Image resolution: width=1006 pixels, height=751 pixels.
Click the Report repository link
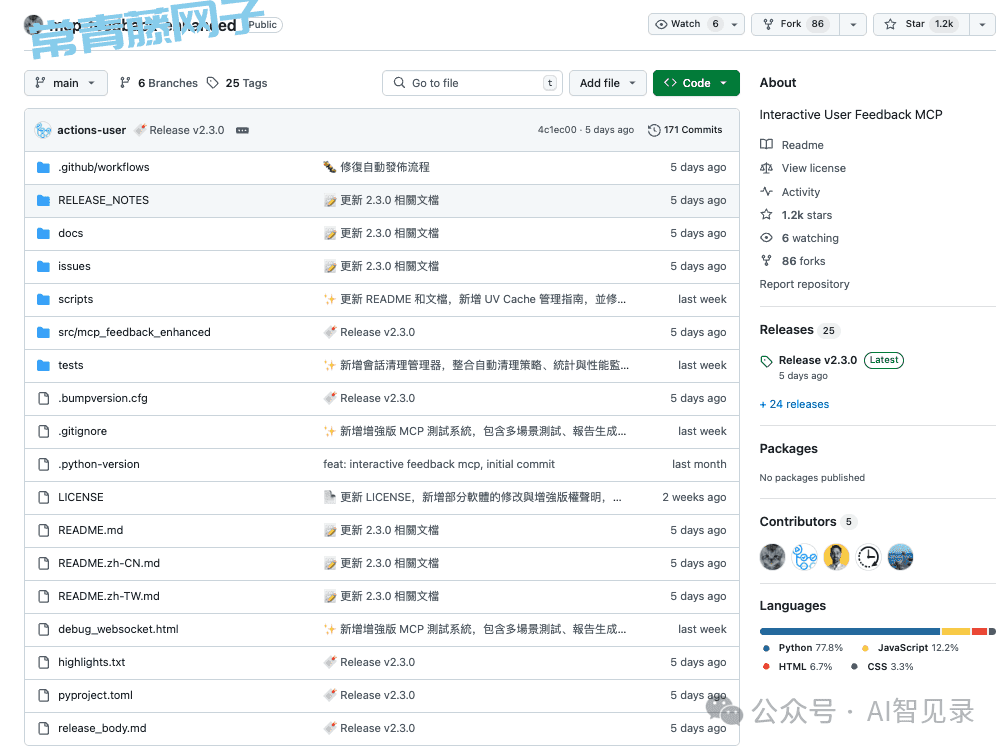pos(804,284)
